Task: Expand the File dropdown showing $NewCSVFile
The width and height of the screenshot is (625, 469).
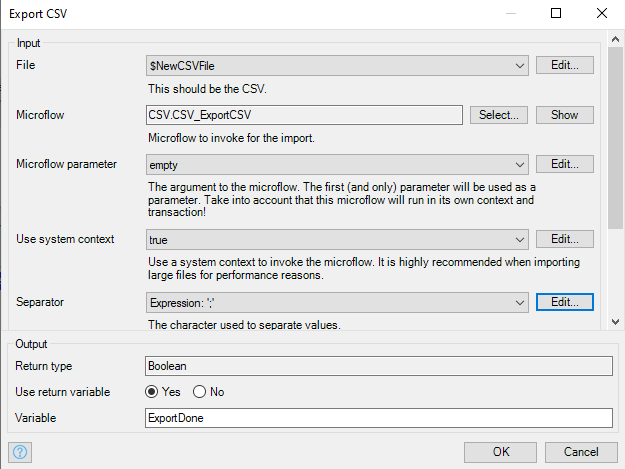Action: [337, 65]
